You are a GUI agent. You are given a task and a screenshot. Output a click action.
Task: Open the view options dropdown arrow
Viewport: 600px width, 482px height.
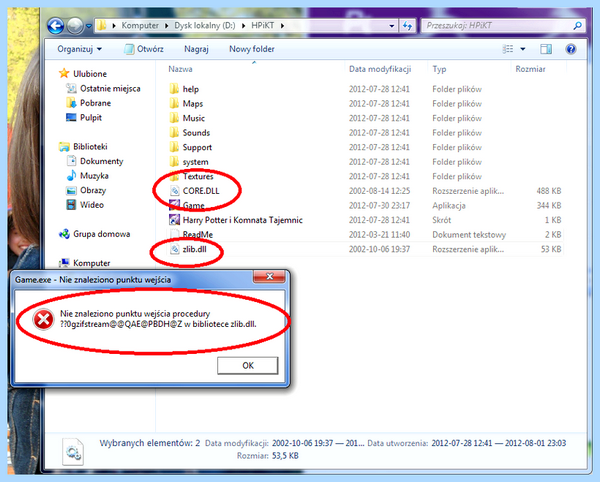pos(523,49)
